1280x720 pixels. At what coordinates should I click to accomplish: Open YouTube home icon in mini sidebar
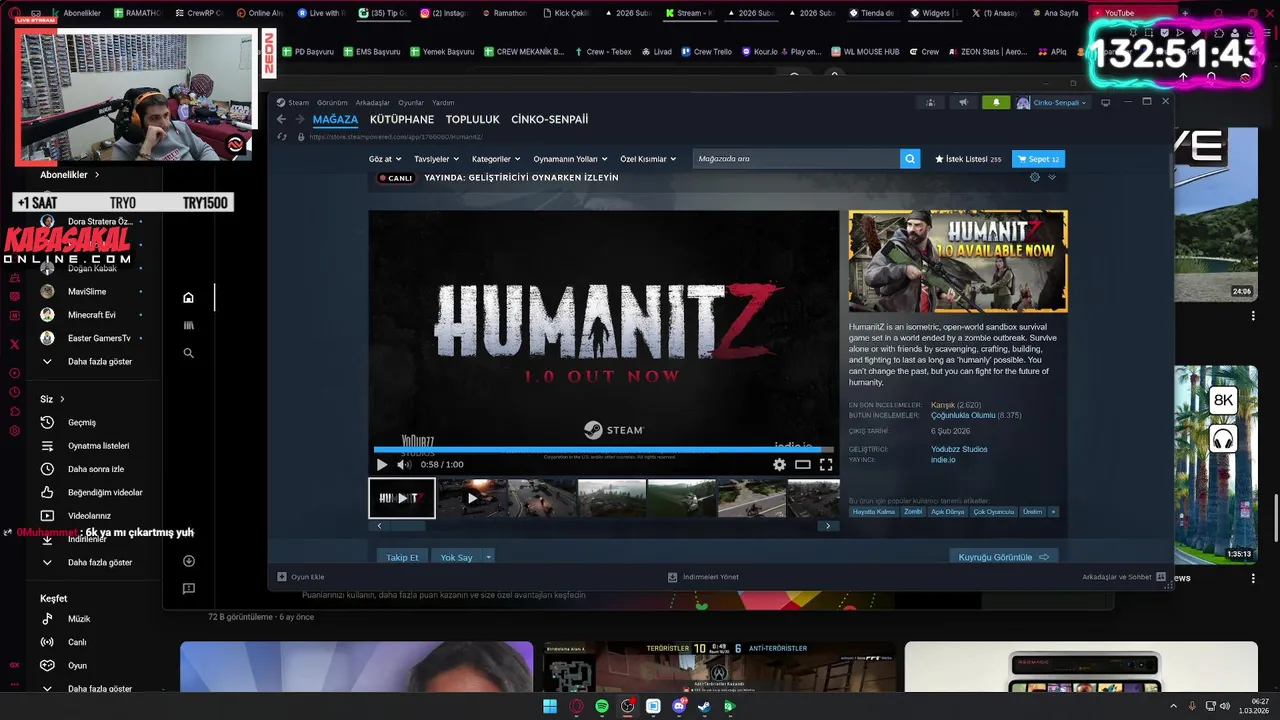point(188,297)
